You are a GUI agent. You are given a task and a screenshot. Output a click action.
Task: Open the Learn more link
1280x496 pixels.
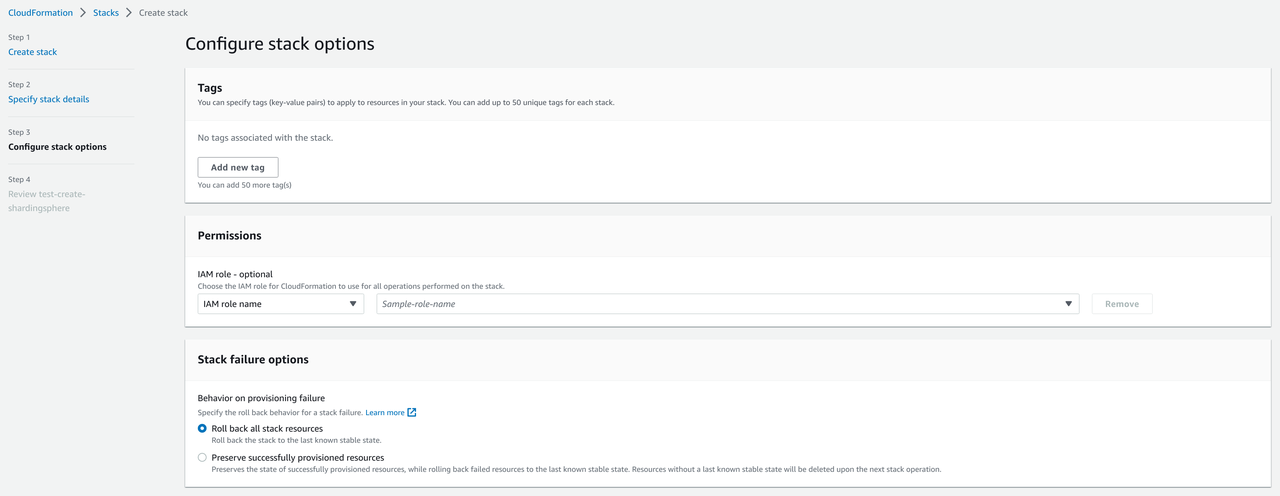[385, 412]
